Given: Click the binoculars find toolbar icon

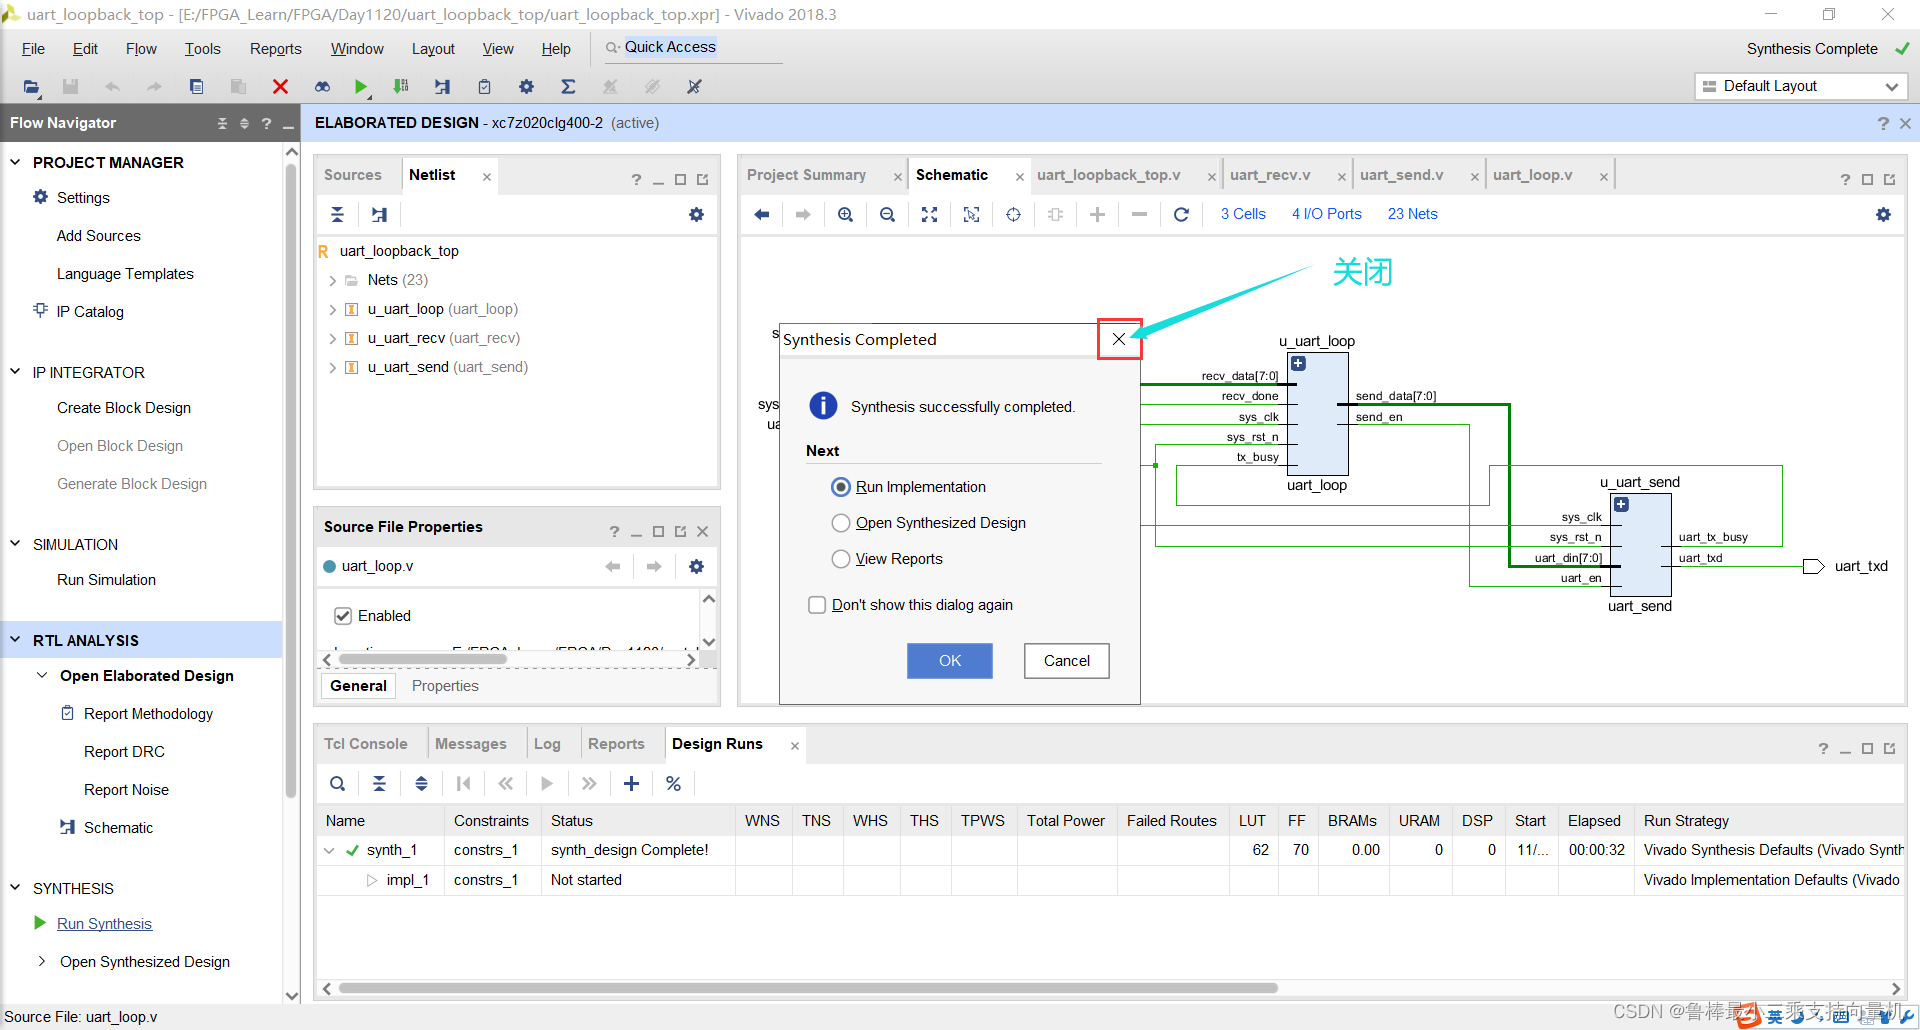Looking at the screenshot, I should [322, 87].
